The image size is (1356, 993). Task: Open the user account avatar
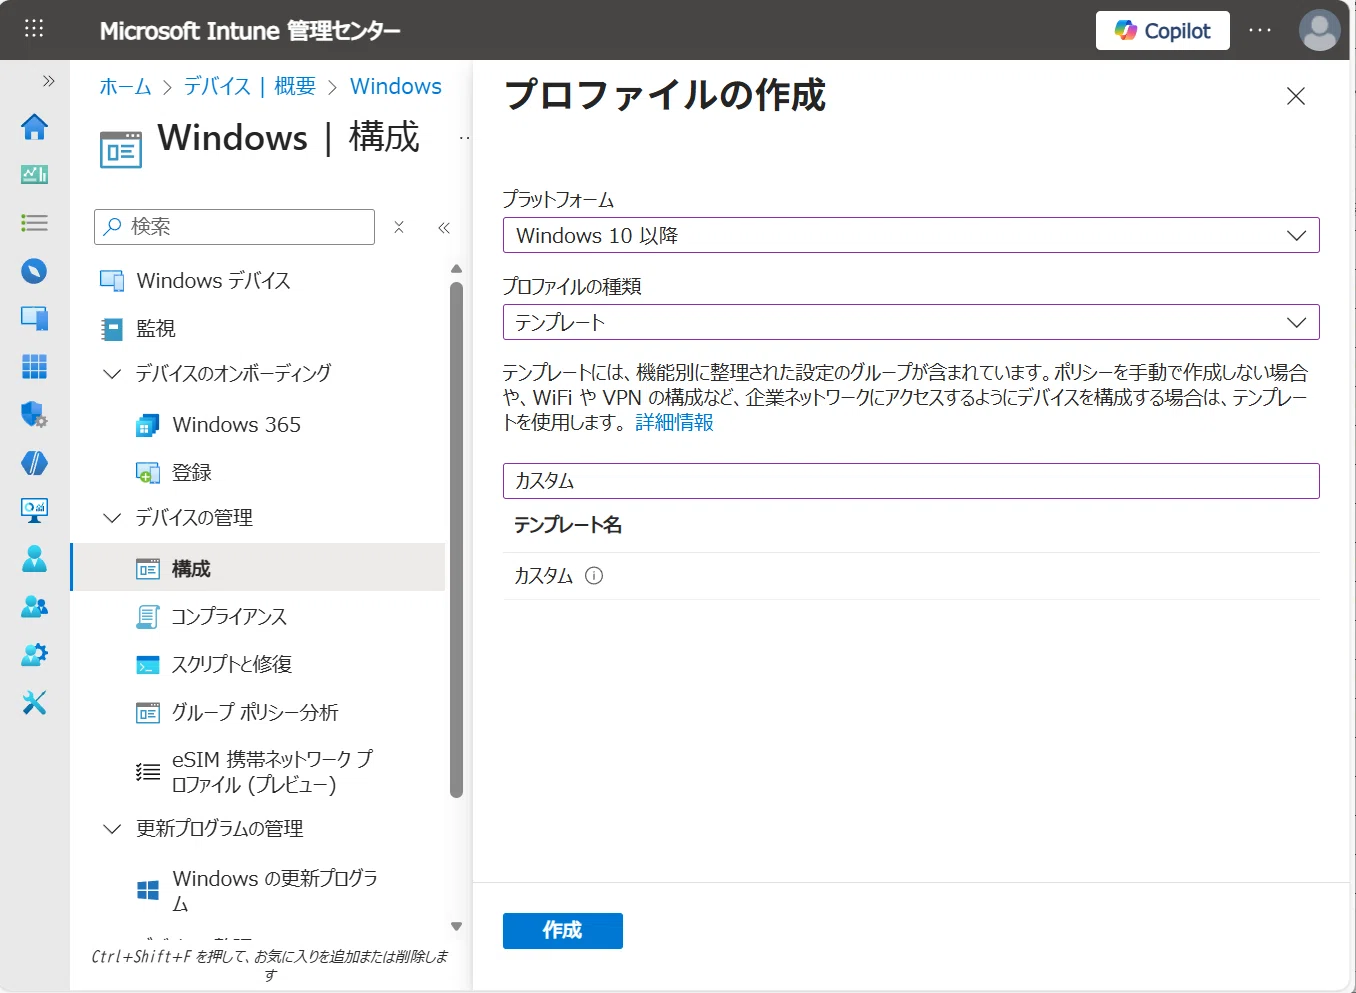pyautogui.click(x=1319, y=30)
